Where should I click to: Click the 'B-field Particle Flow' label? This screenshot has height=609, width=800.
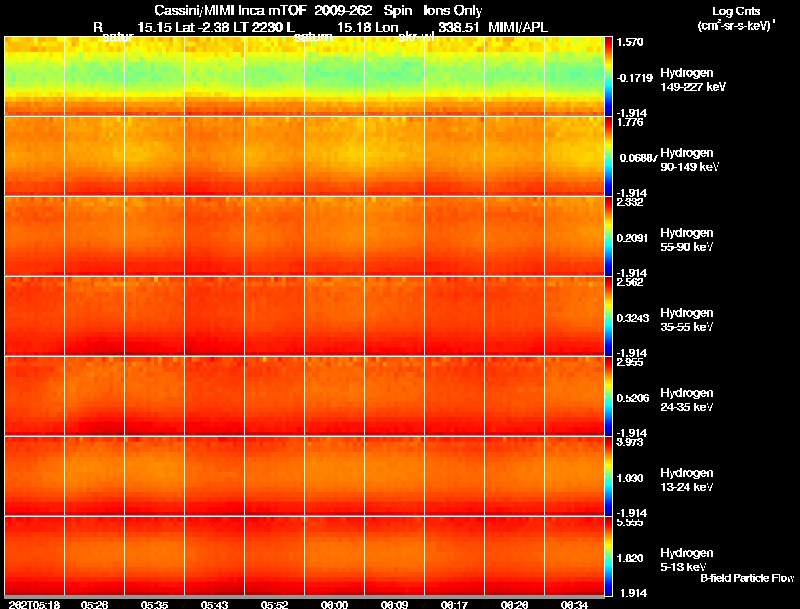coord(747,578)
